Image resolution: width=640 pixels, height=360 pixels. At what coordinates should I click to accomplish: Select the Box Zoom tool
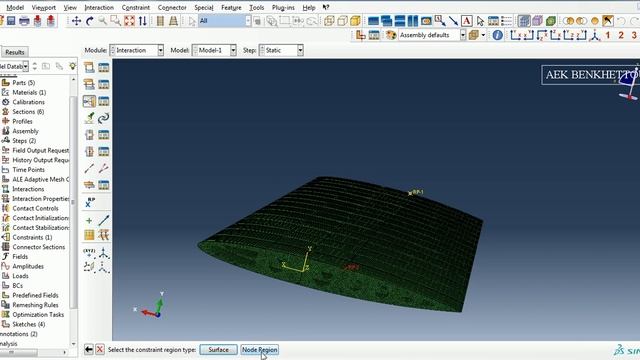coord(116,20)
